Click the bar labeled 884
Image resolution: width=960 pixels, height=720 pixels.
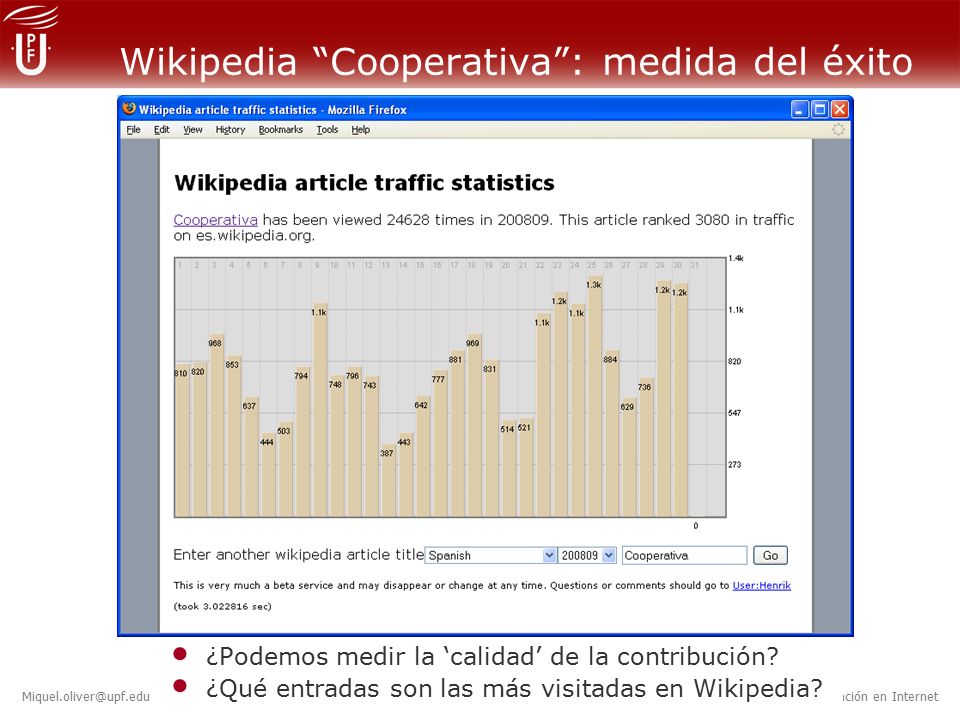[x=610, y=434]
